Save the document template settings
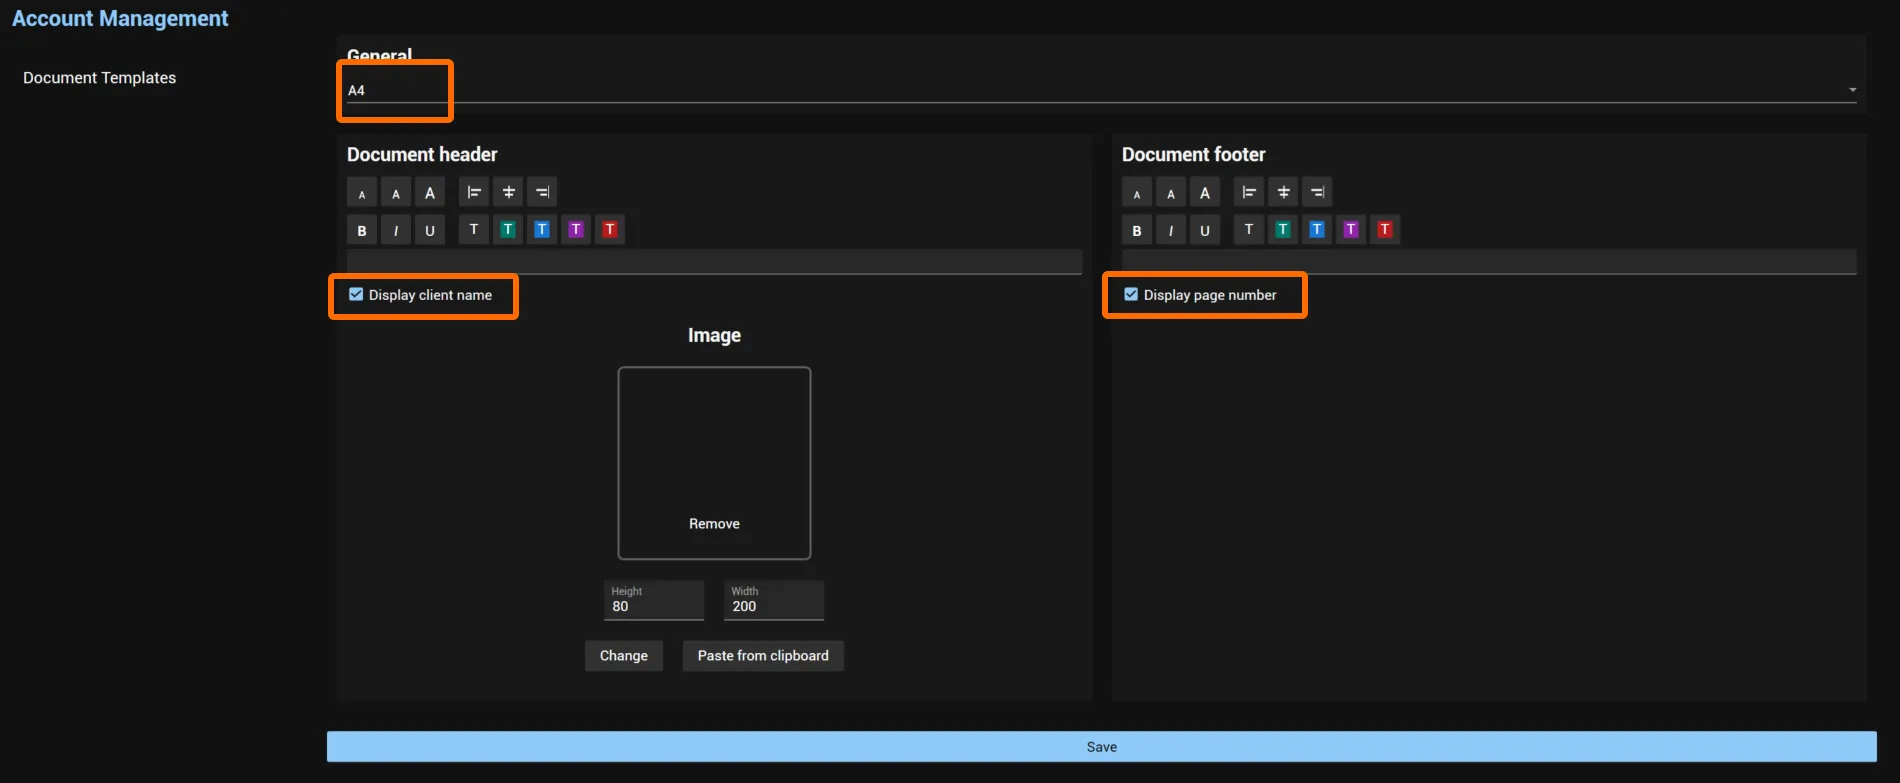Screen dimensions: 1900x783 click(x=1102, y=747)
